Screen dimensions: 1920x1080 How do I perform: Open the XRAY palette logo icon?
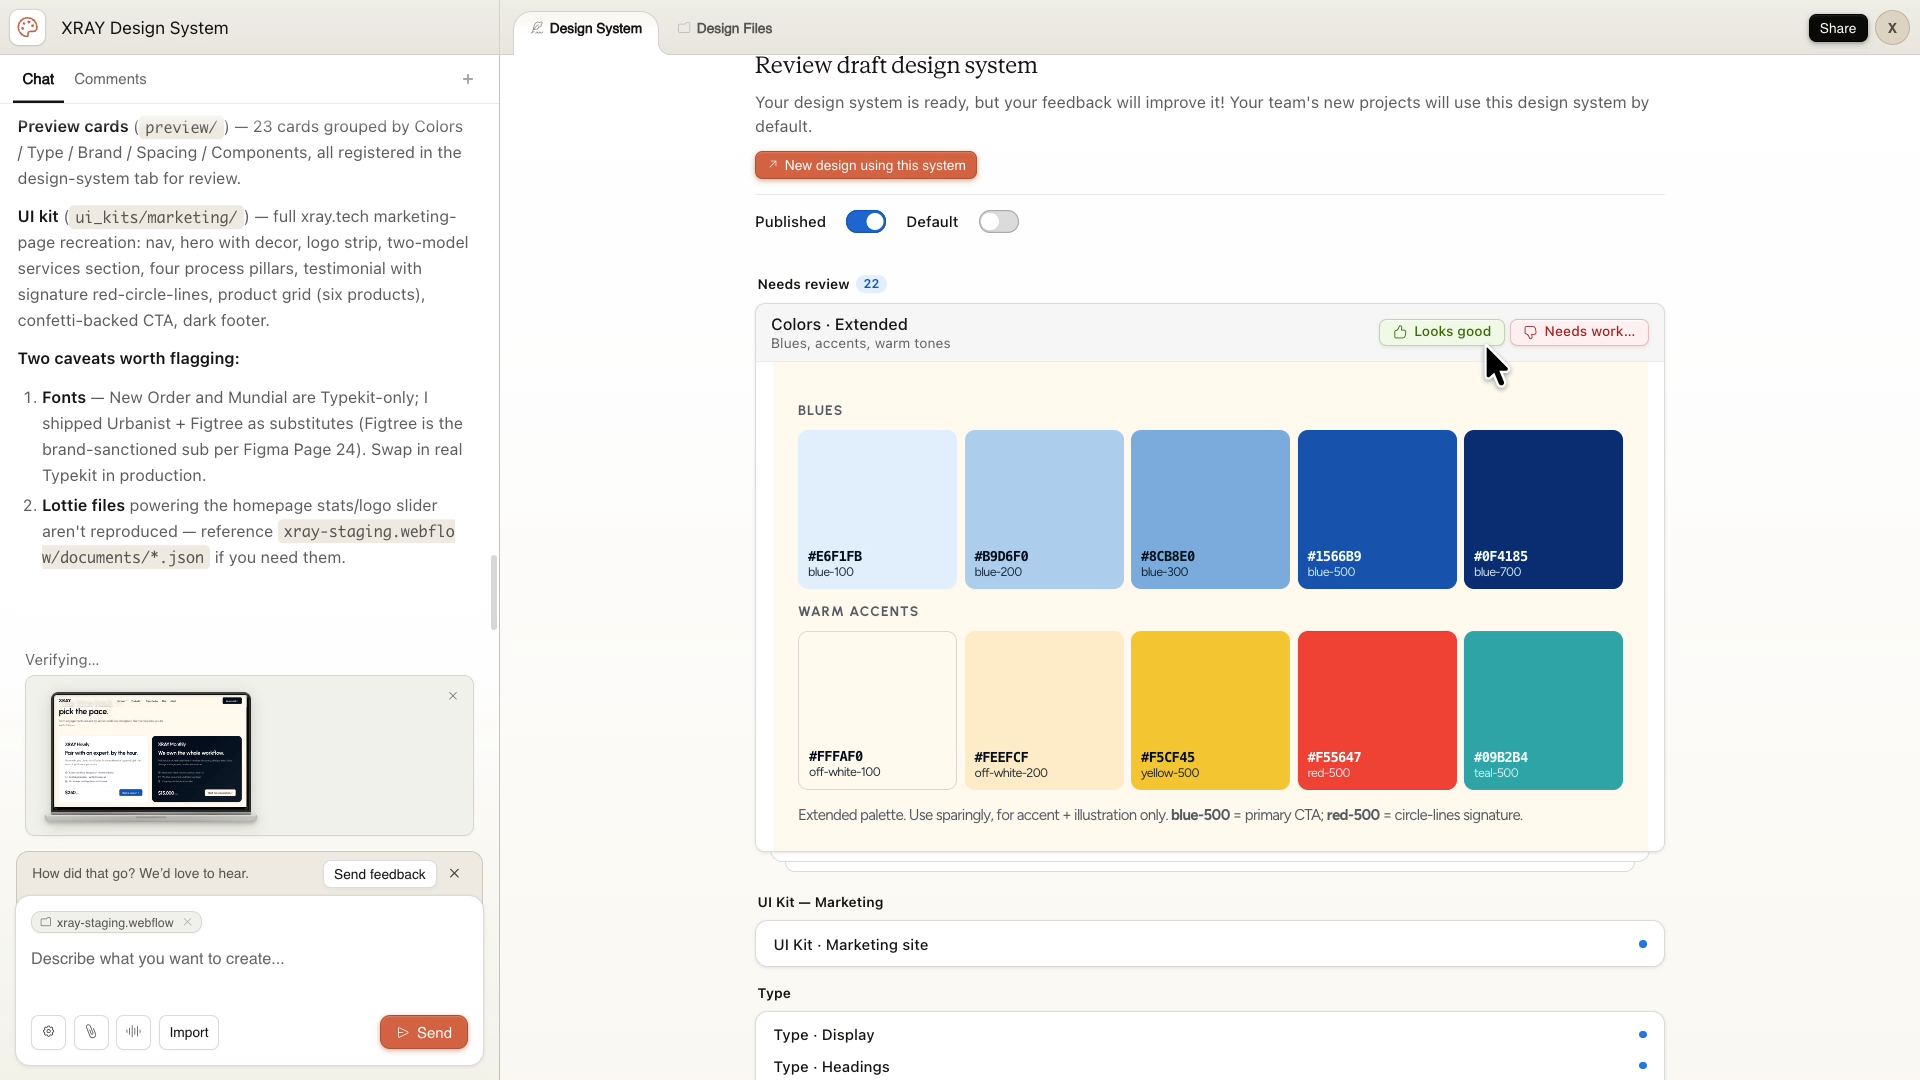click(27, 27)
